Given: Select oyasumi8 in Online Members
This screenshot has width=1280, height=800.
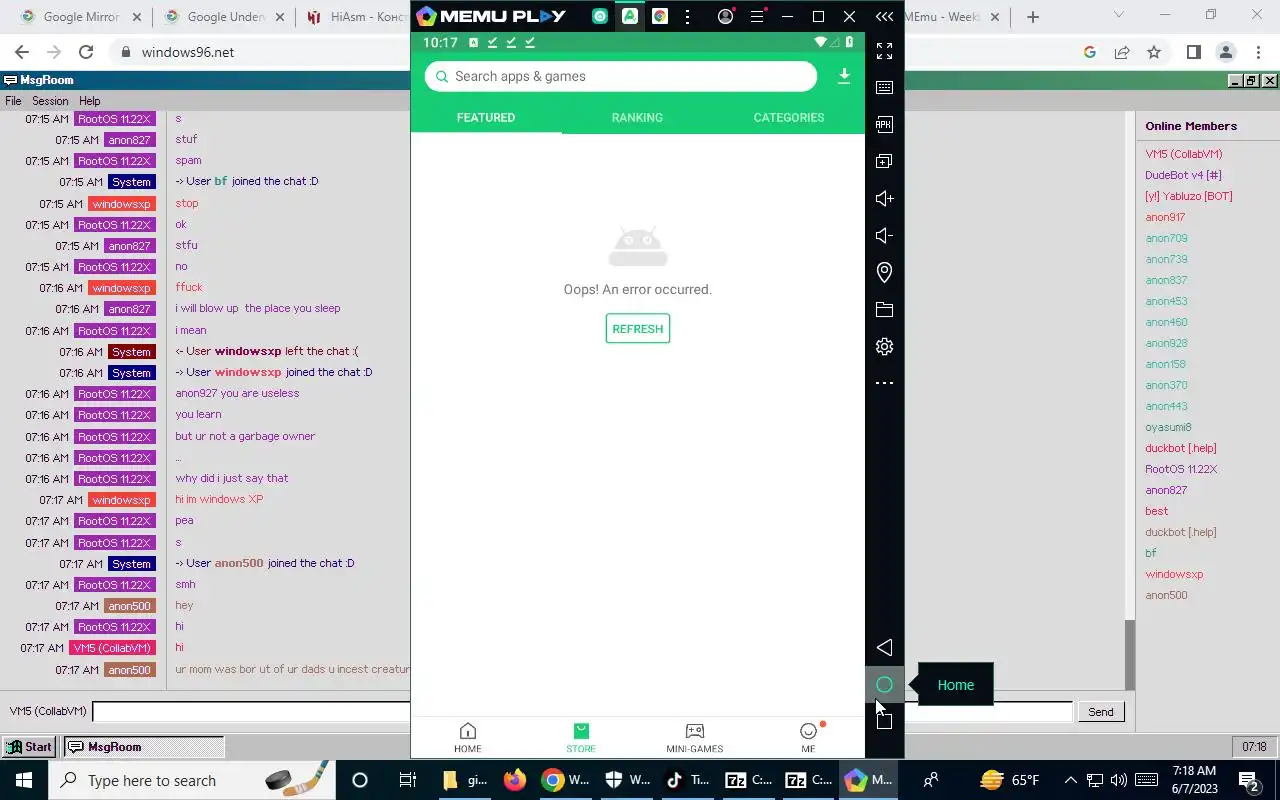Looking at the screenshot, I should [1168, 427].
